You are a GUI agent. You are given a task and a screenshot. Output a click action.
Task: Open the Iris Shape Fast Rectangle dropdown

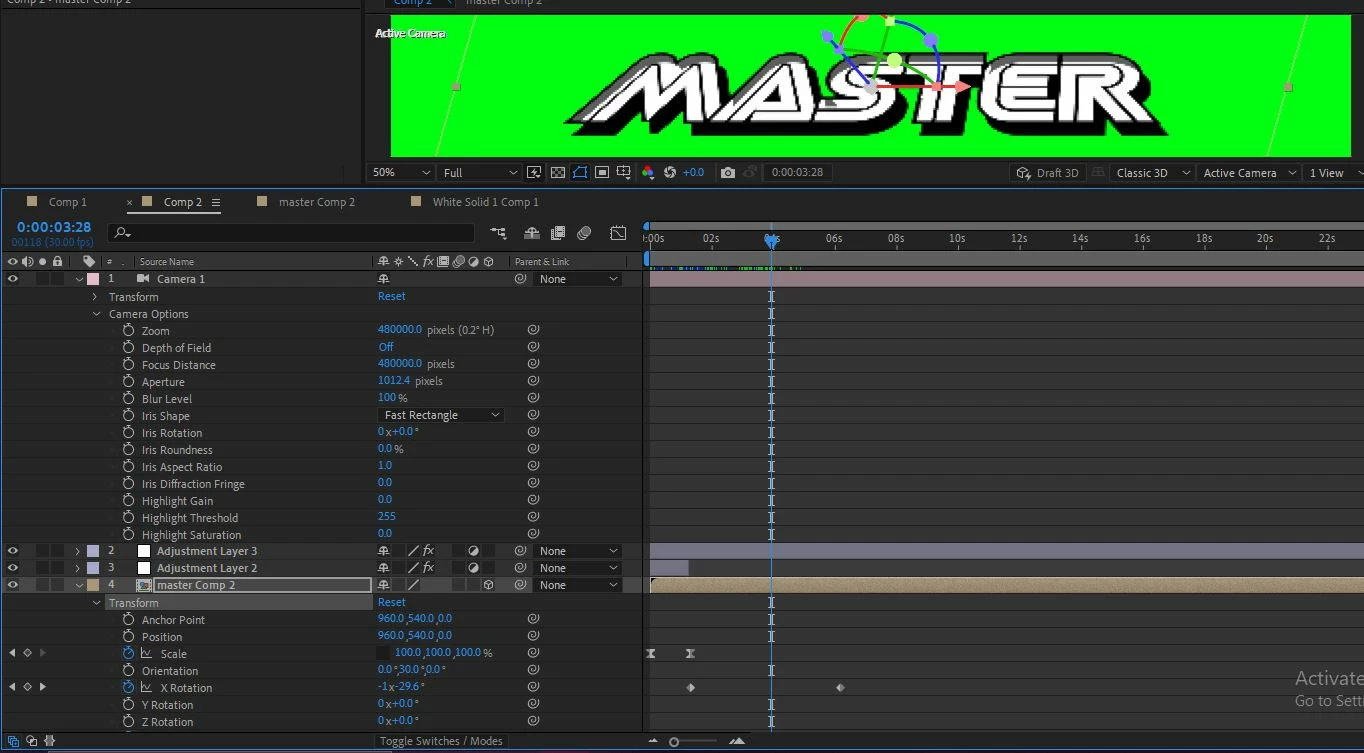tap(440, 415)
